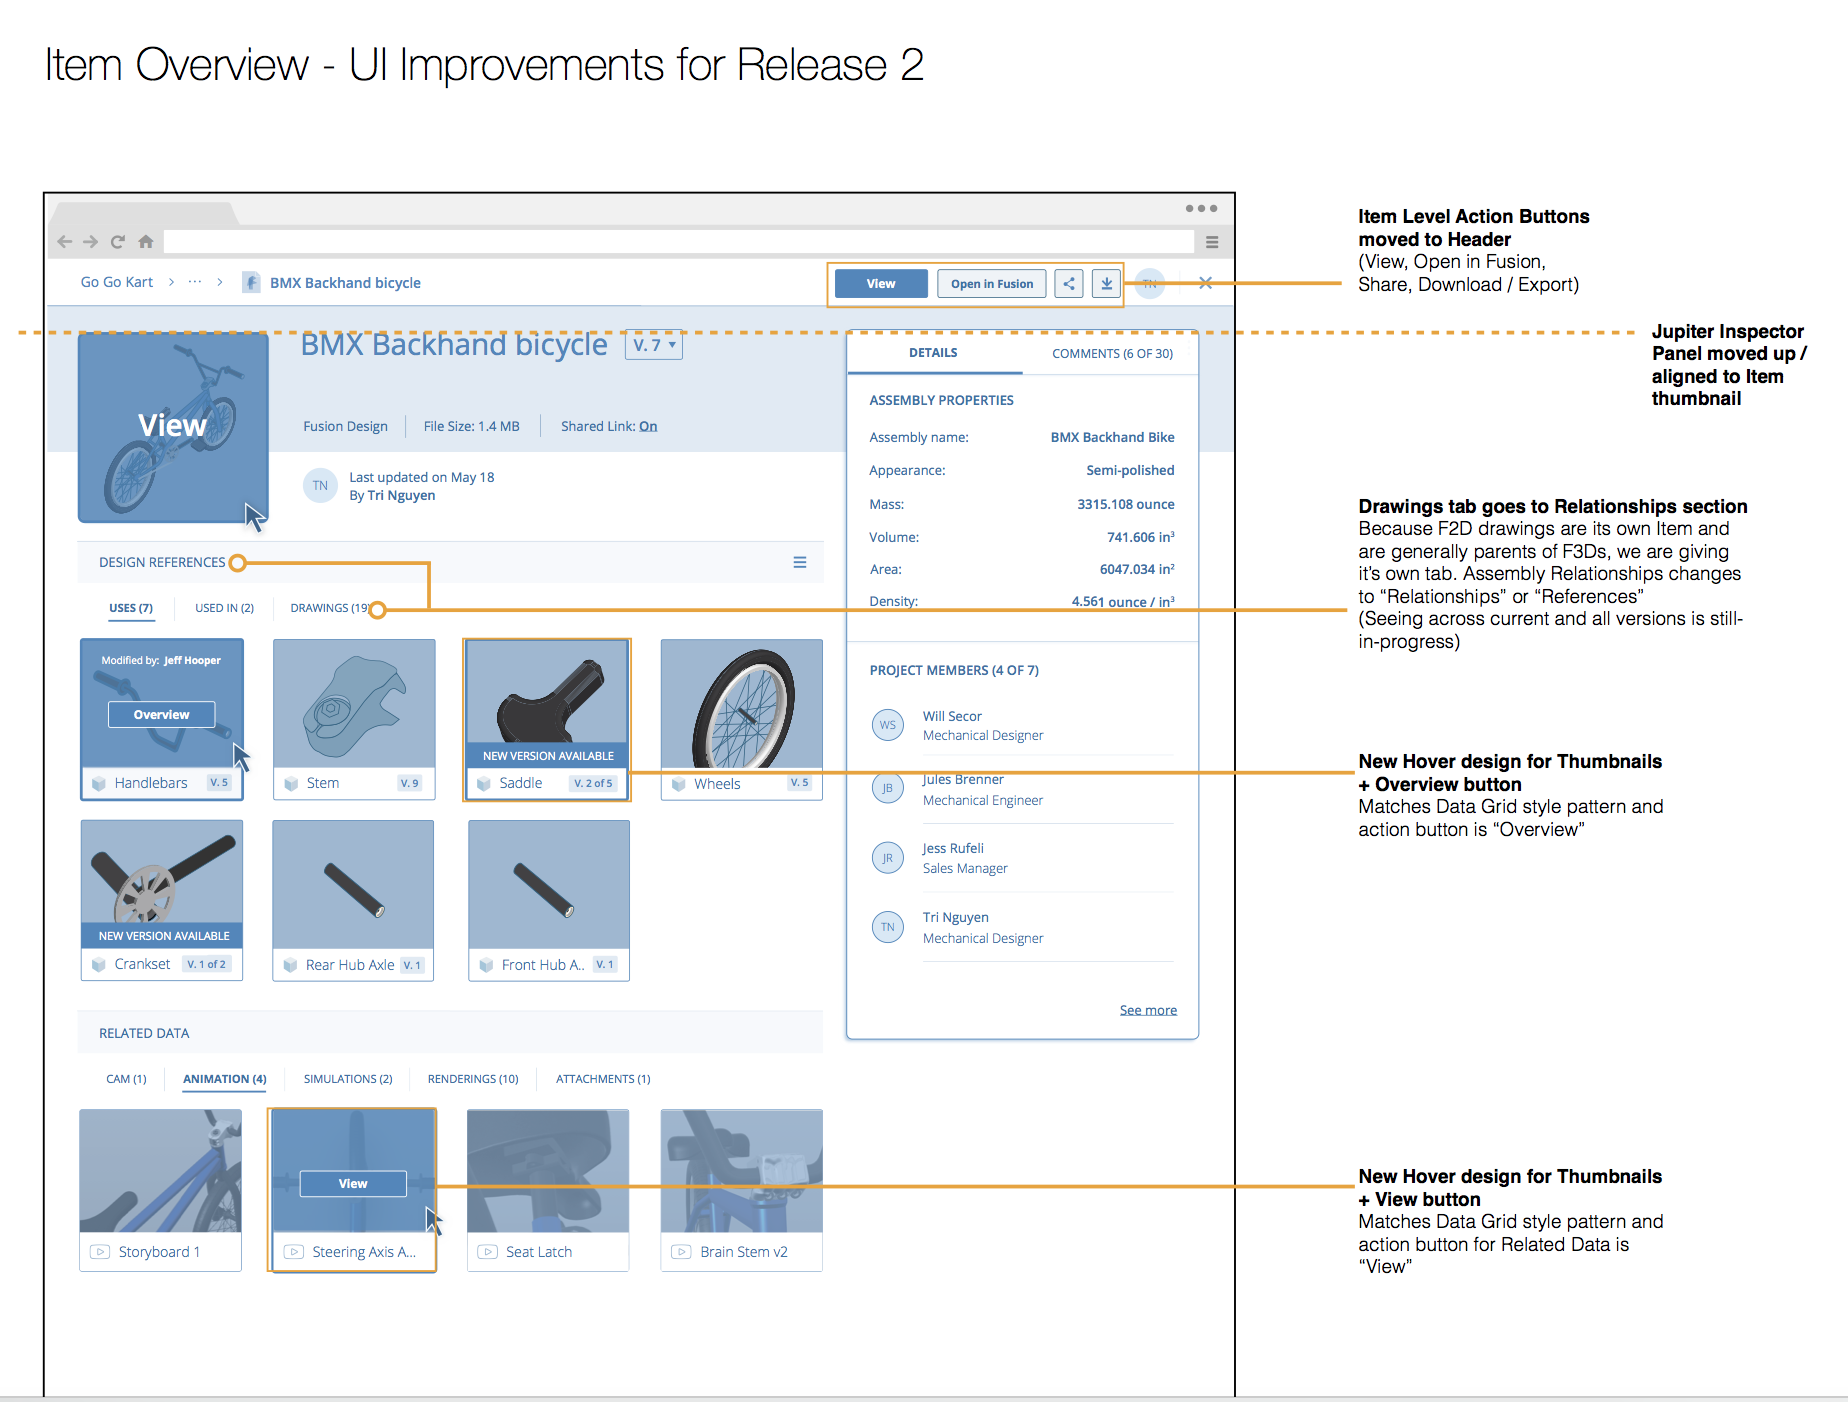The height and width of the screenshot is (1402, 1848).
Task: Open the Simulations (2) tab
Action: coord(348,1079)
